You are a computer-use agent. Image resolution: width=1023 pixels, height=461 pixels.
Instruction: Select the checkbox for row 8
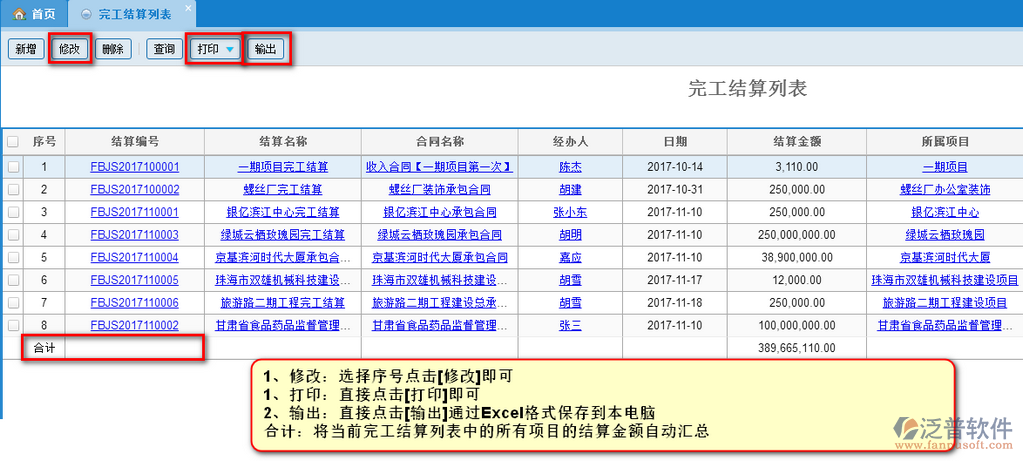[x=13, y=325]
